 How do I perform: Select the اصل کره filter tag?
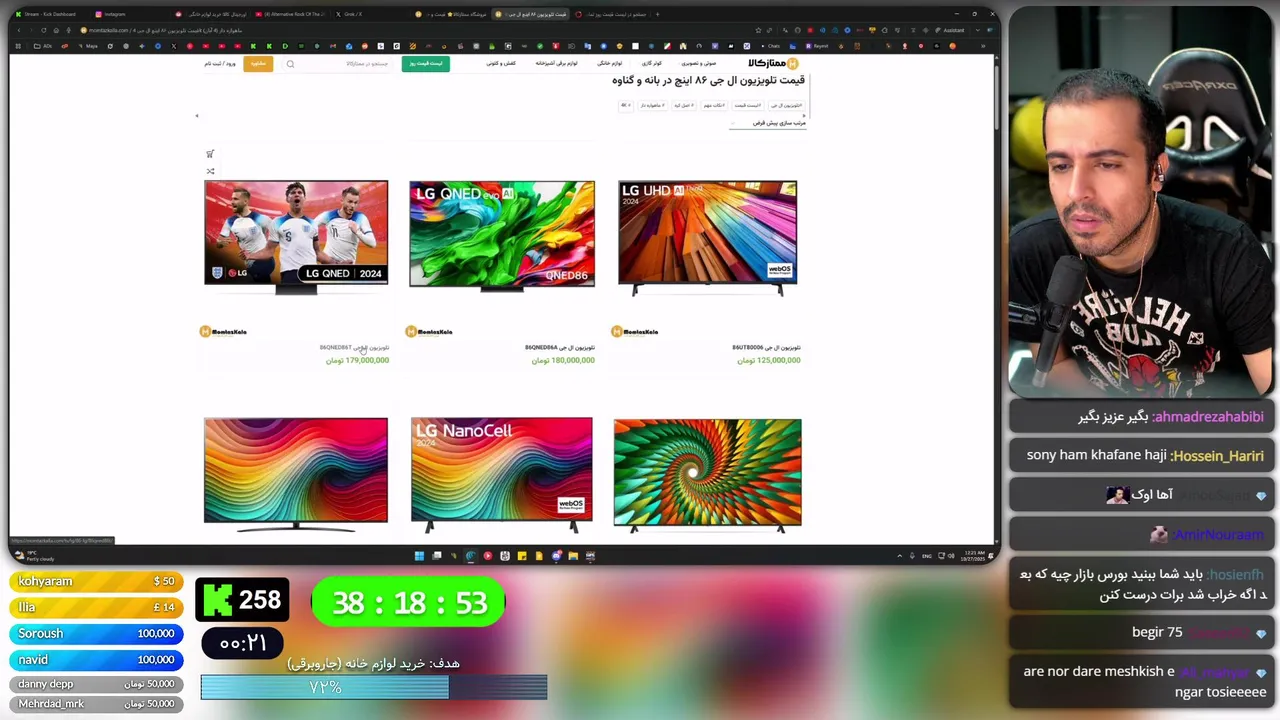tap(684, 105)
